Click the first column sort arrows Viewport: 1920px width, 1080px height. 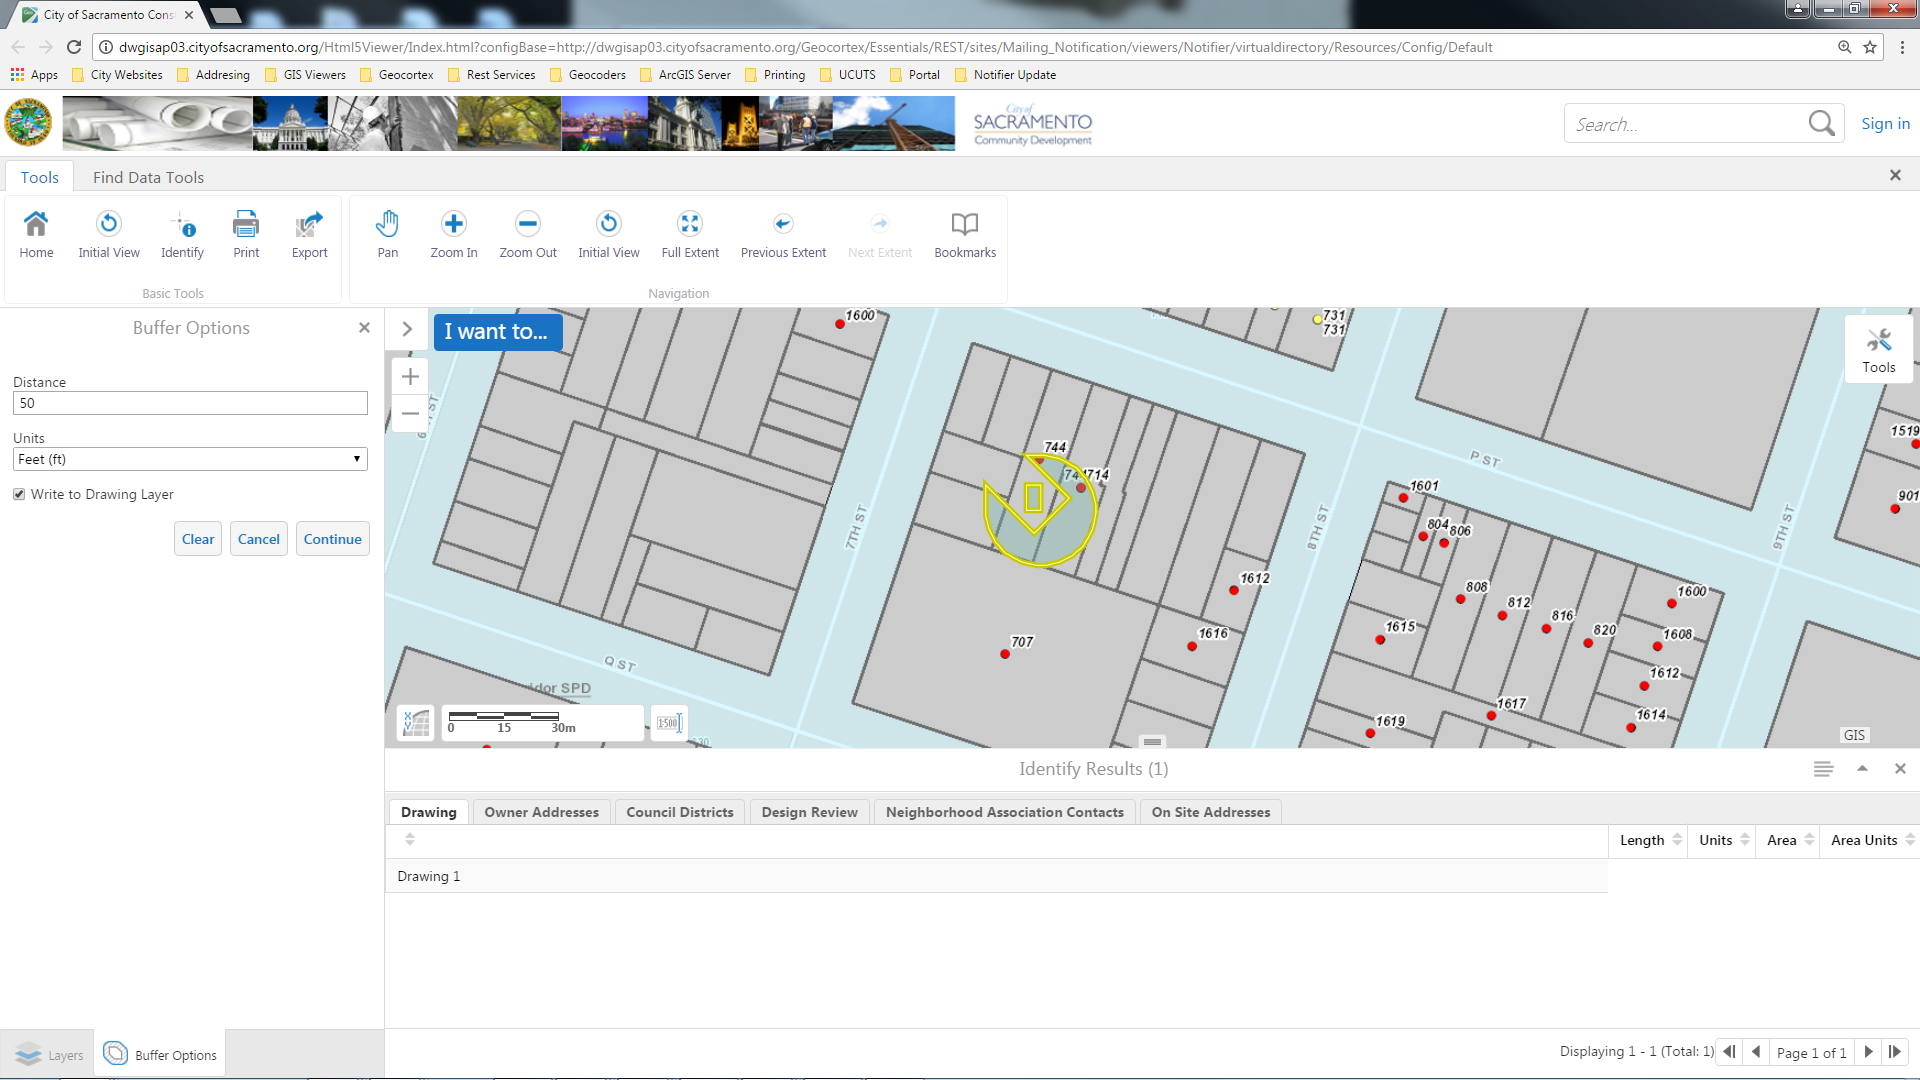point(410,840)
